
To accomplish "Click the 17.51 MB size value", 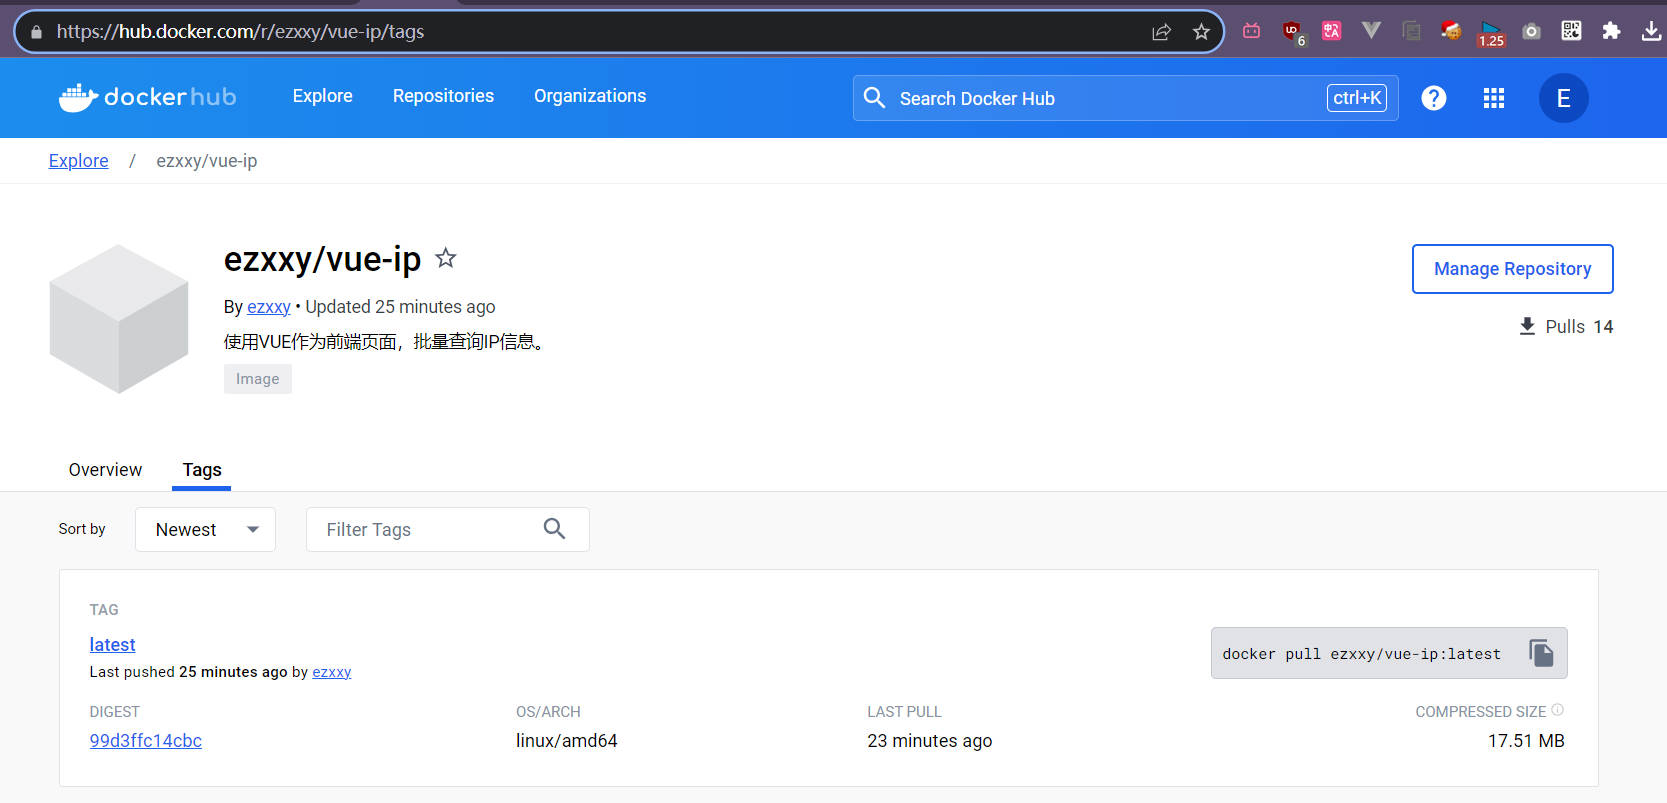I will 1526,741.
